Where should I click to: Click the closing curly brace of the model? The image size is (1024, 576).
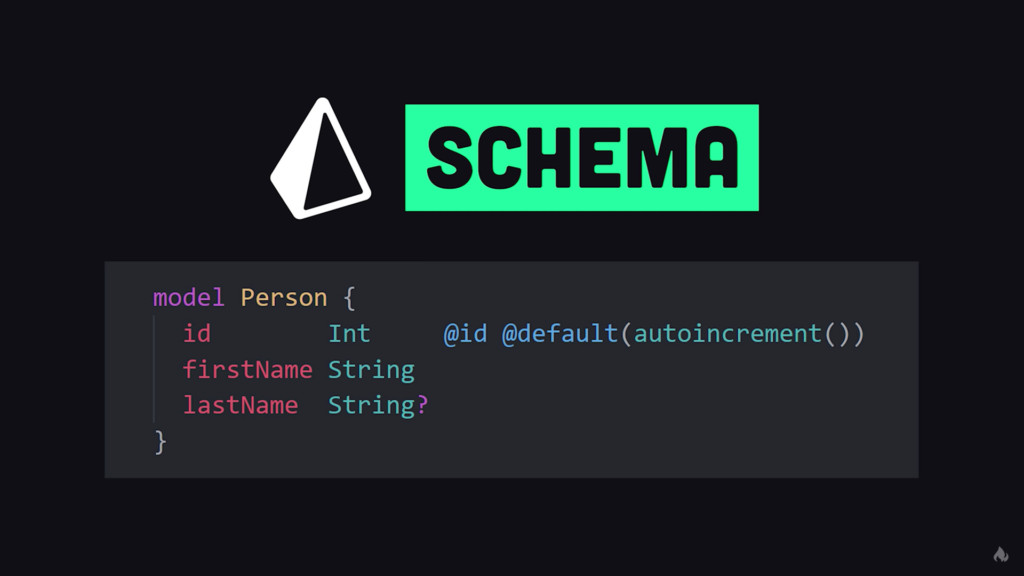160,442
